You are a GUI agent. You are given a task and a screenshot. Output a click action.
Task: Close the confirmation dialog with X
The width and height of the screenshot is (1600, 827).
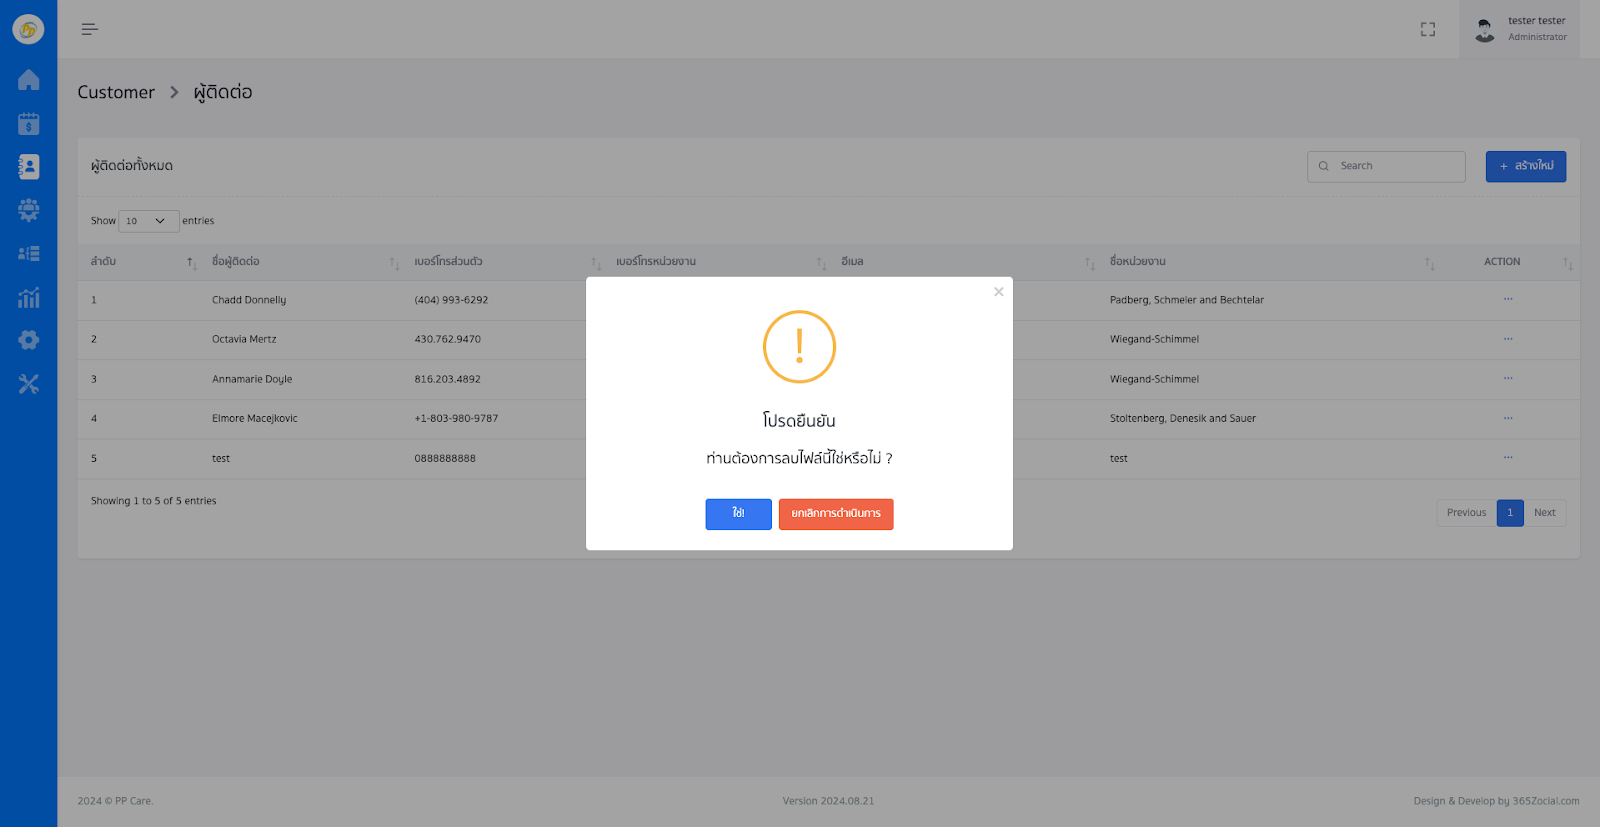click(x=998, y=292)
